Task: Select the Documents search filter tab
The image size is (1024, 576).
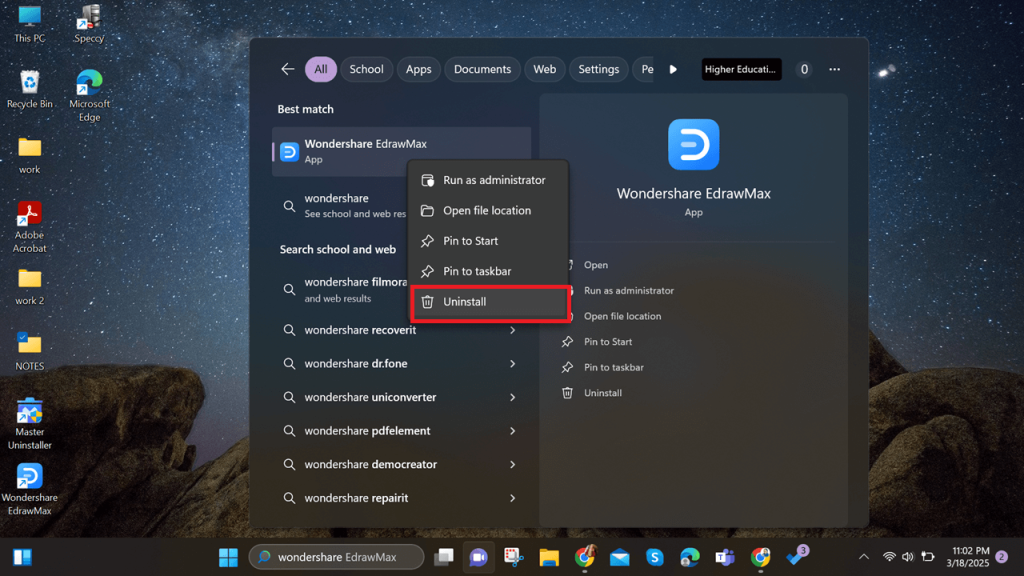Action: pyautogui.click(x=483, y=69)
